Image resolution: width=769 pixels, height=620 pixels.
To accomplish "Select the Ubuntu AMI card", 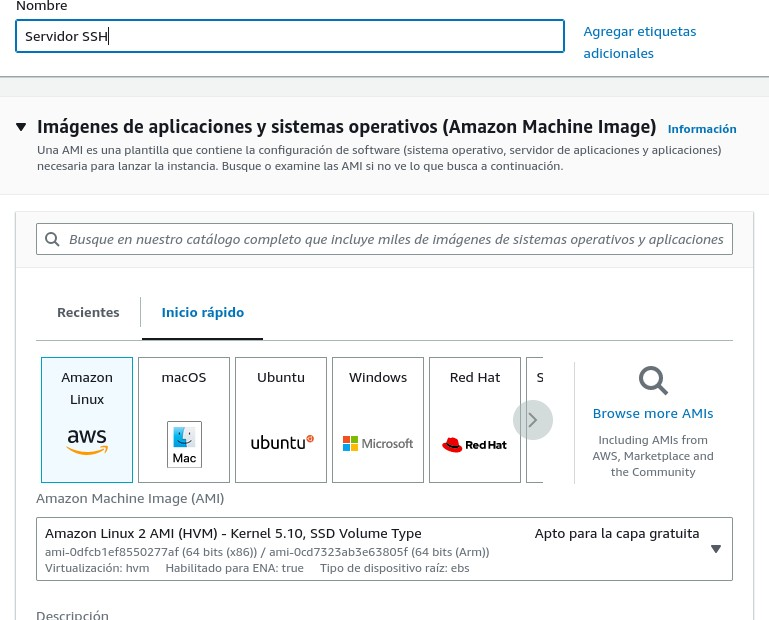I will (x=281, y=420).
